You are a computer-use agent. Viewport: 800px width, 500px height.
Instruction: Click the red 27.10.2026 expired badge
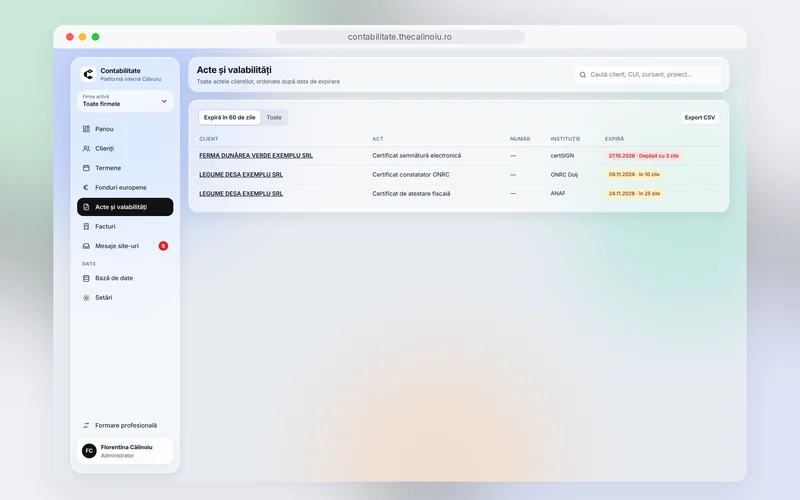click(643, 156)
